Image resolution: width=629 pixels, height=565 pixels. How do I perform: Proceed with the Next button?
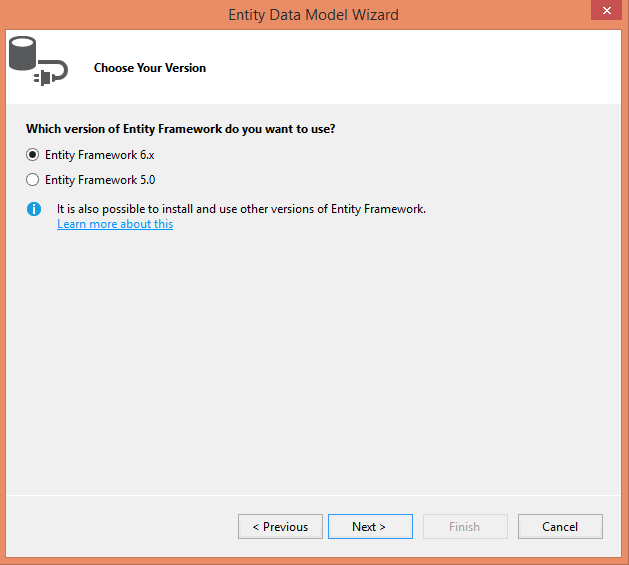(x=369, y=526)
